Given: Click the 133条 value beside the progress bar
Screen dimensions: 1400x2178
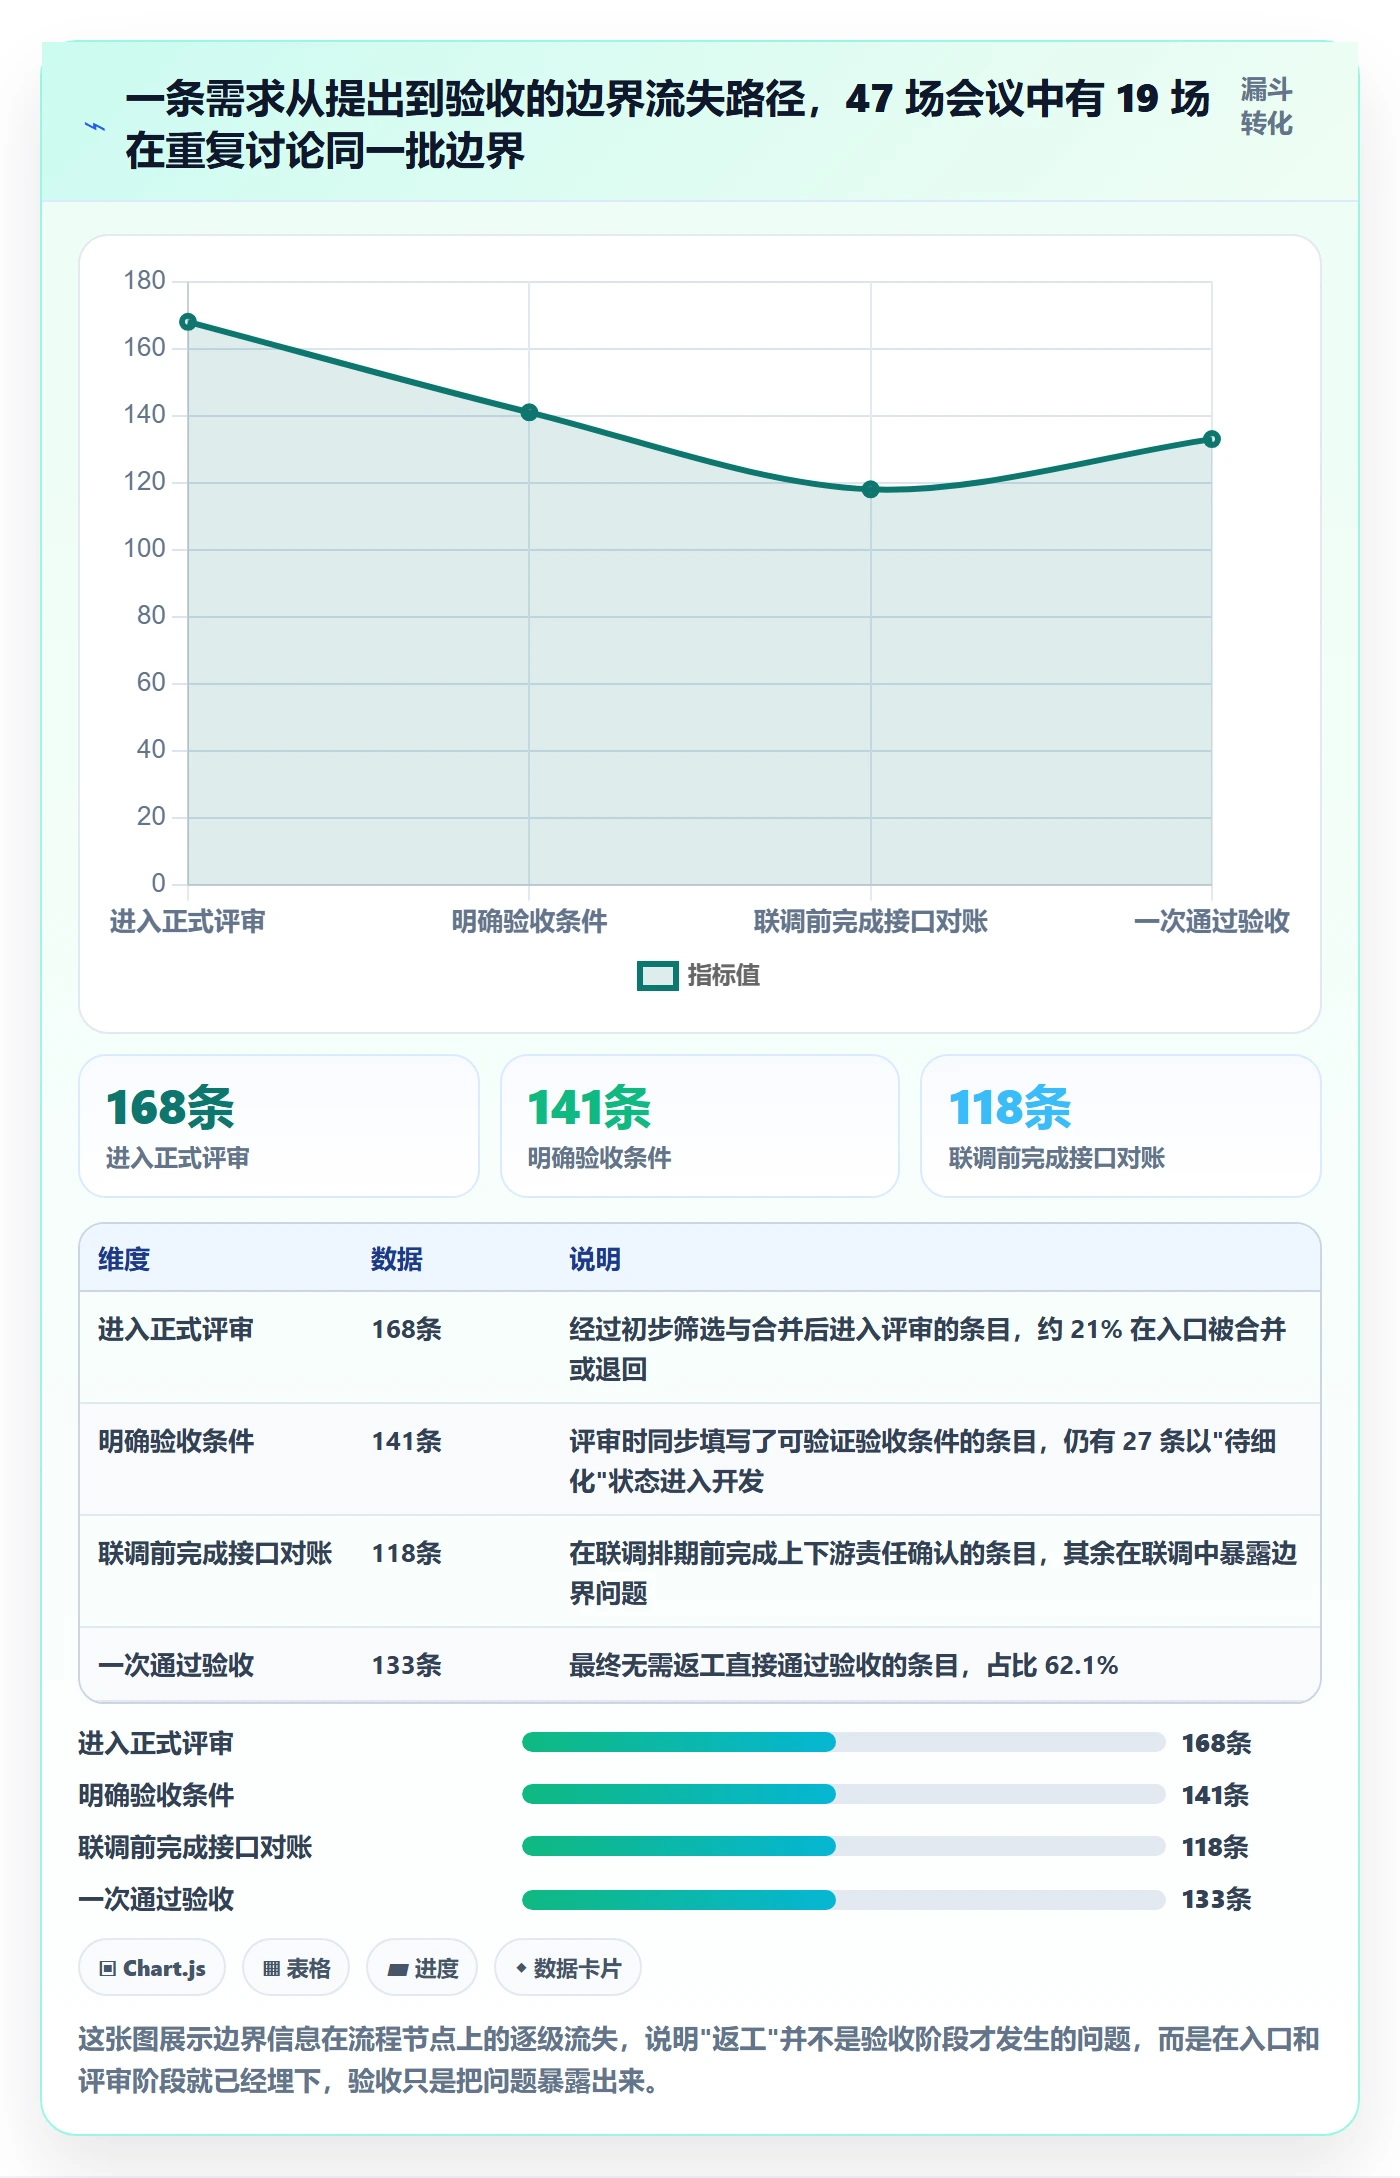Looking at the screenshot, I should click(1216, 1899).
